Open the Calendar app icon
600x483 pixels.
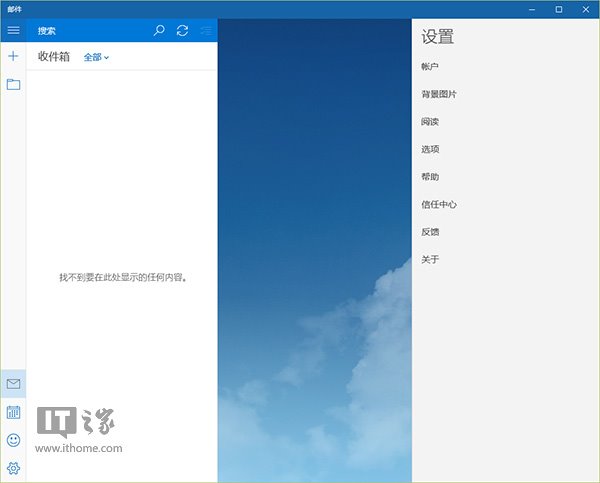13,412
